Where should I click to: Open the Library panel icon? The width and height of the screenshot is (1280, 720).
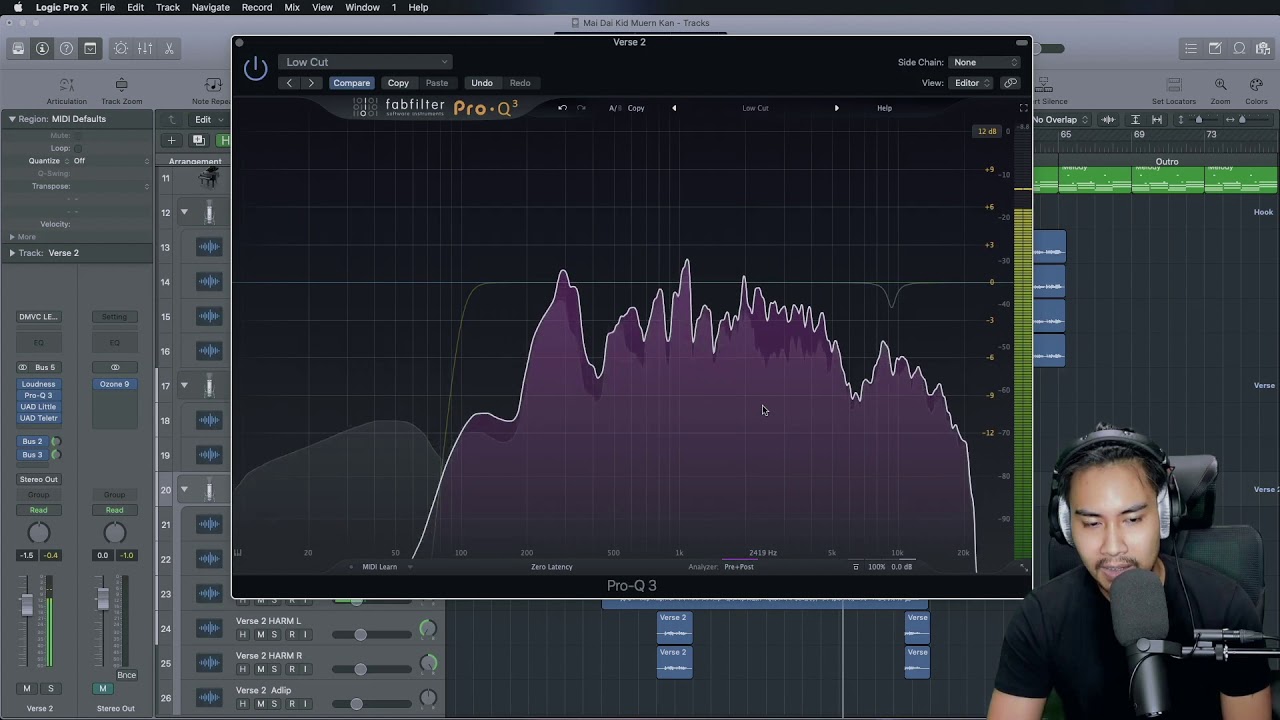pos(18,48)
